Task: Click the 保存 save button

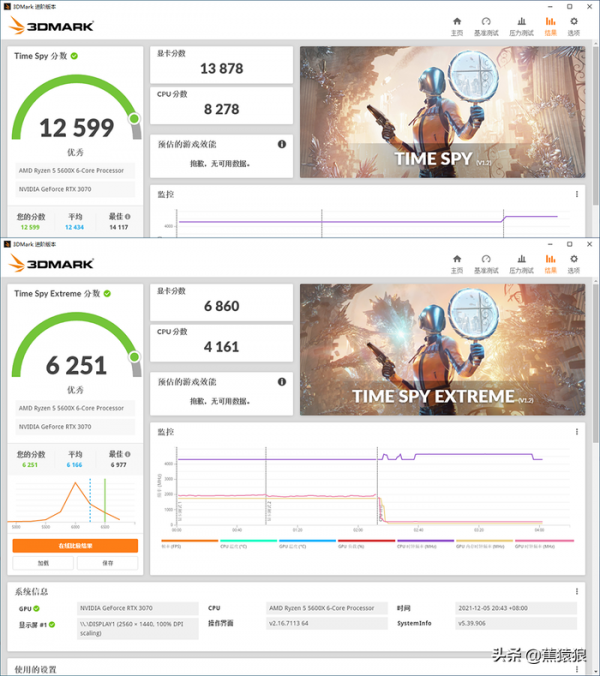Action: click(x=107, y=563)
